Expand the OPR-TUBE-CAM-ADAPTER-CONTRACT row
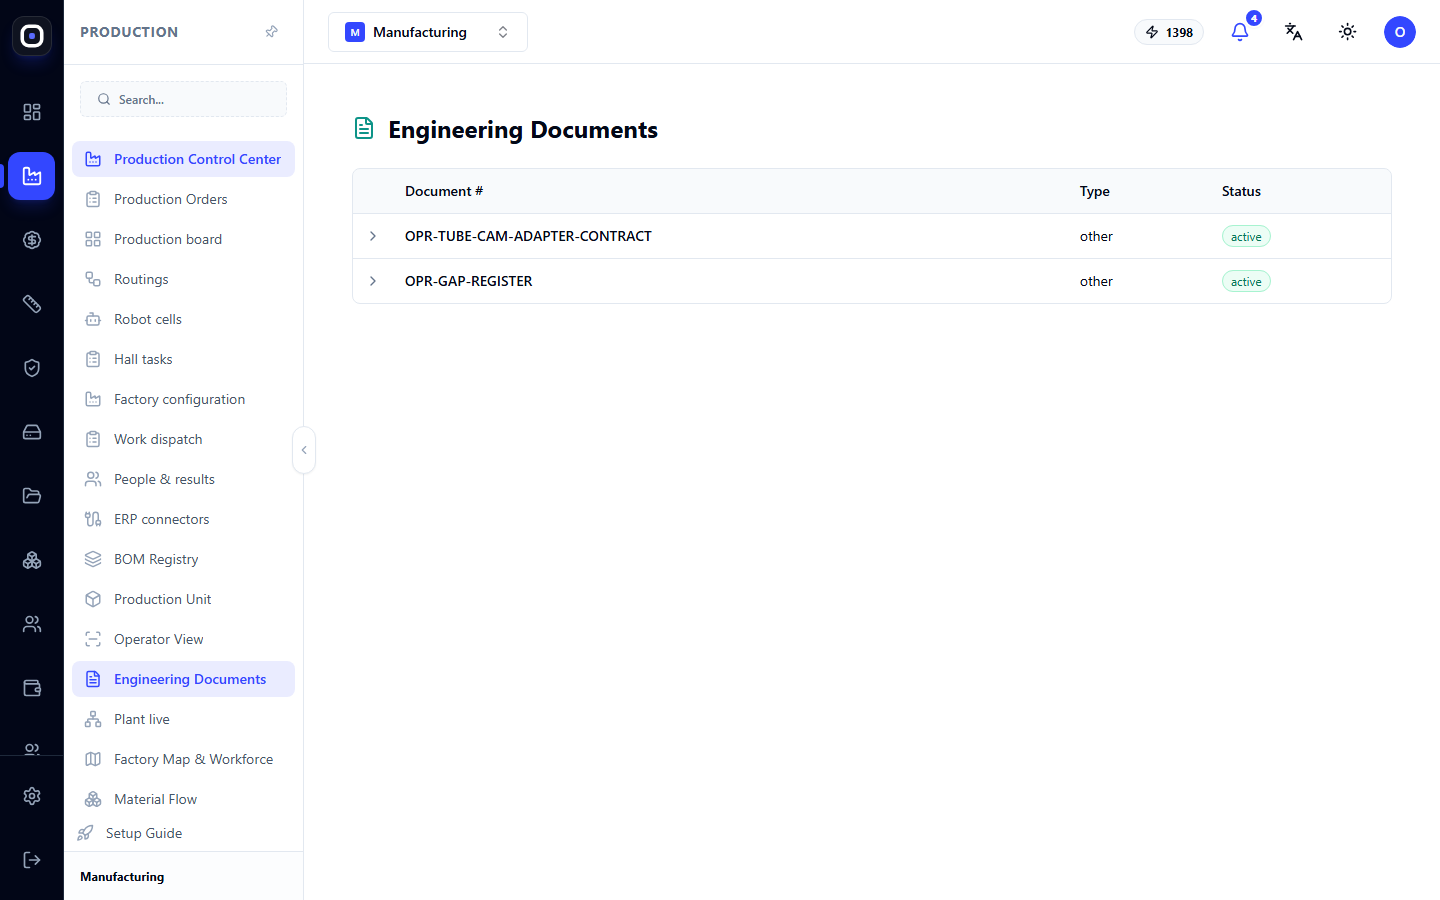This screenshot has width=1440, height=900. (373, 236)
